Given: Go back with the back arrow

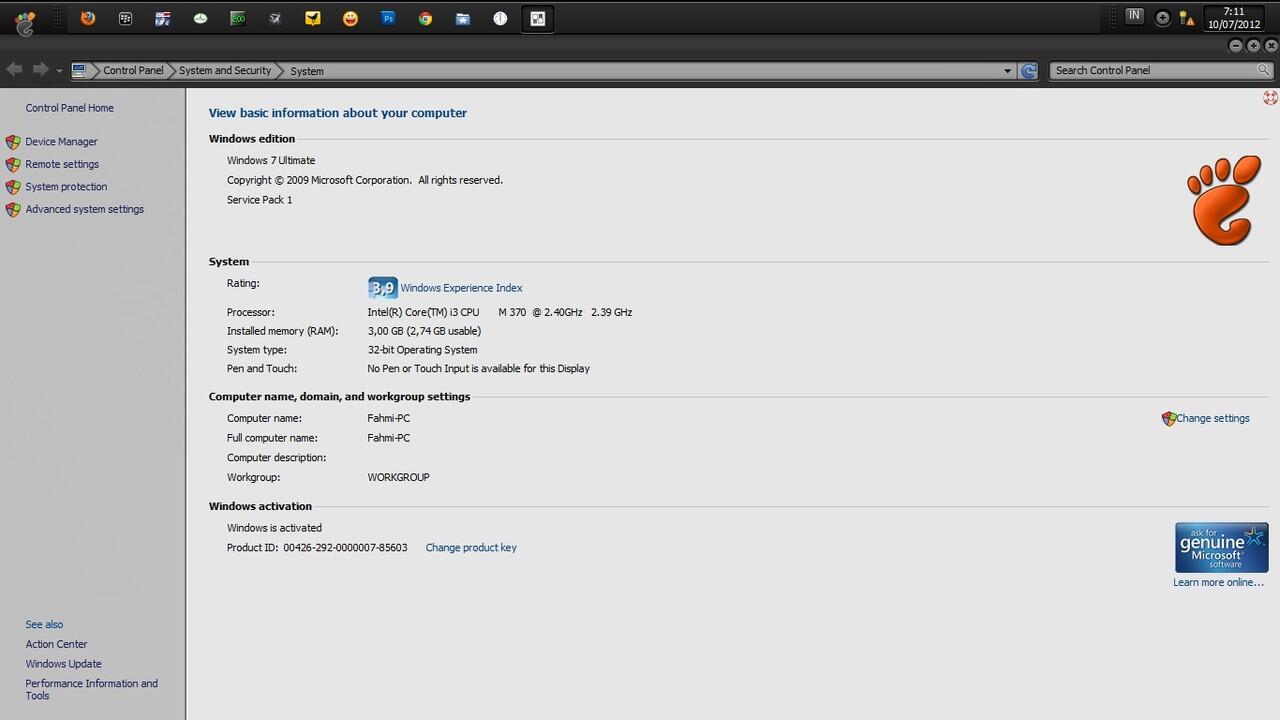Looking at the screenshot, I should 14,69.
